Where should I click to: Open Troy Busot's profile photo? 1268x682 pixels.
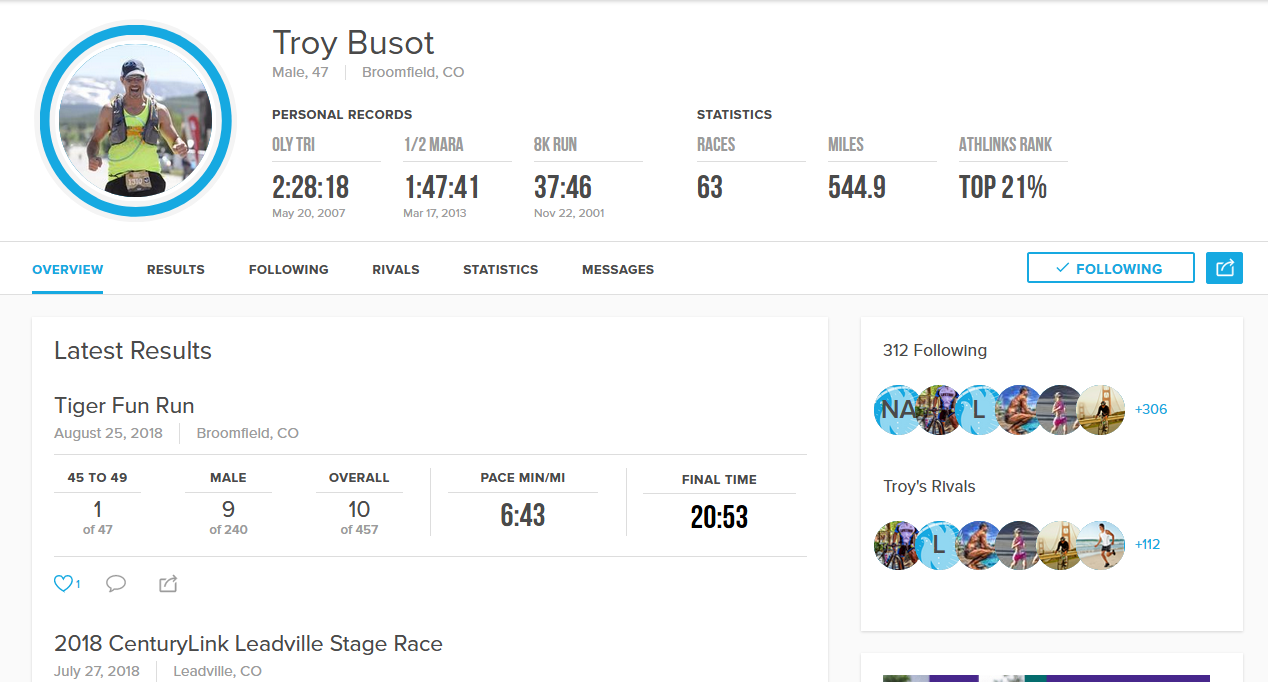coord(136,122)
